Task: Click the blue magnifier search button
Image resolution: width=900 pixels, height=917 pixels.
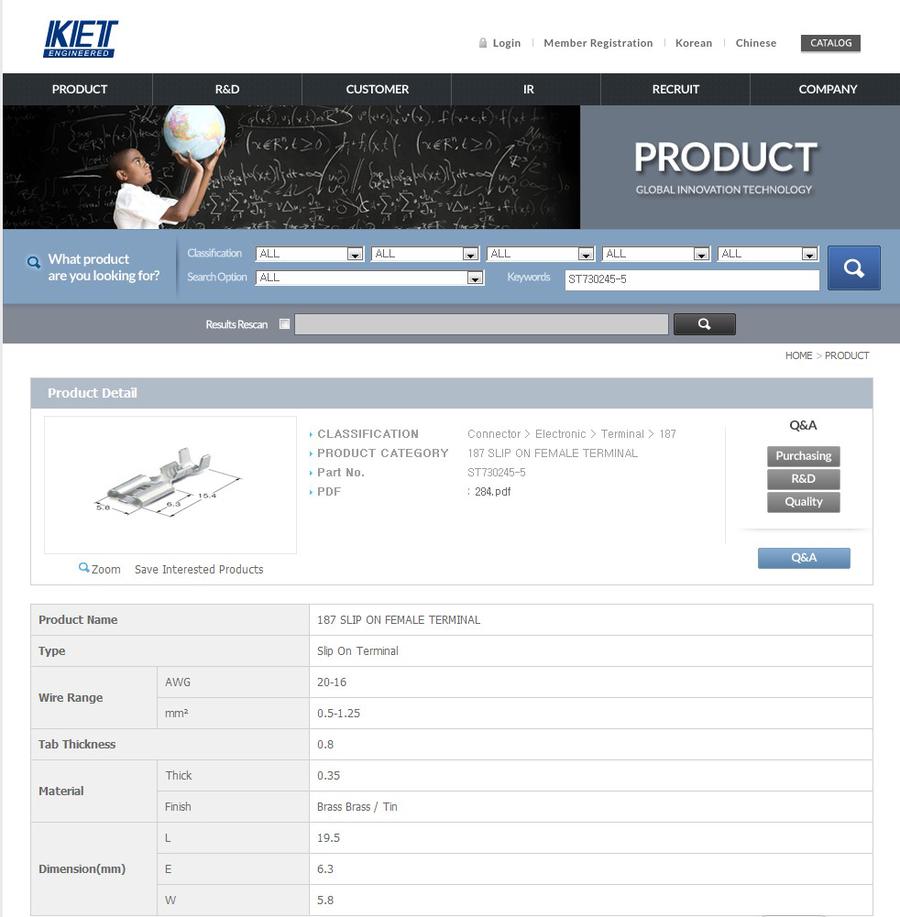Action: 854,268
